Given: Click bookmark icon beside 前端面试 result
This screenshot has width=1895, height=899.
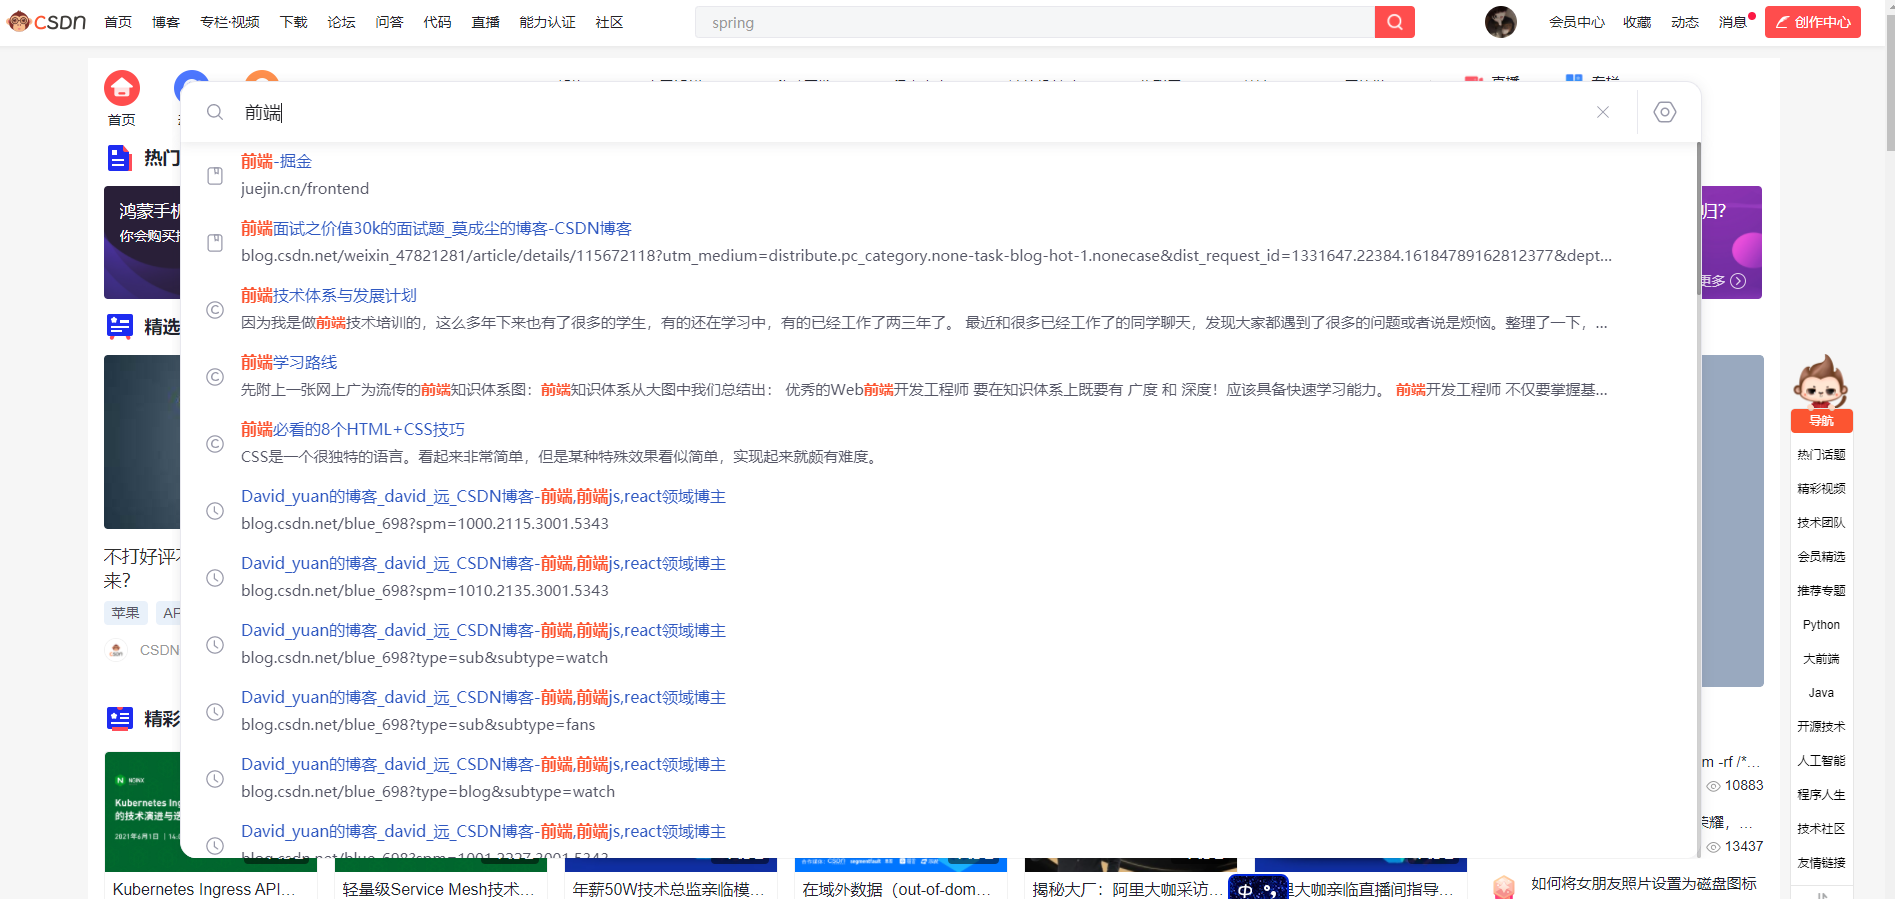Looking at the screenshot, I should [x=215, y=243].
